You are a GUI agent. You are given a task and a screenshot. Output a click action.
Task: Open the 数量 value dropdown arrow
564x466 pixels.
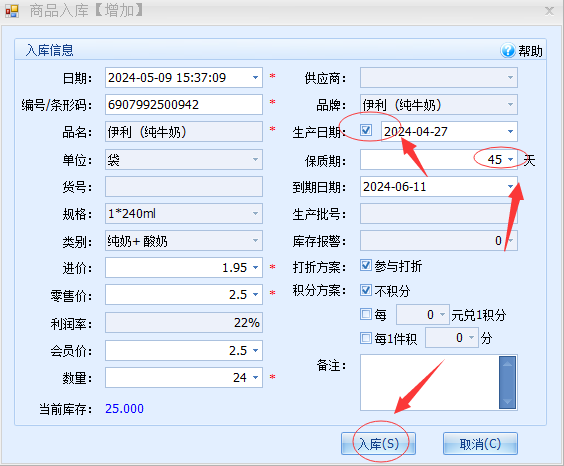click(x=255, y=378)
